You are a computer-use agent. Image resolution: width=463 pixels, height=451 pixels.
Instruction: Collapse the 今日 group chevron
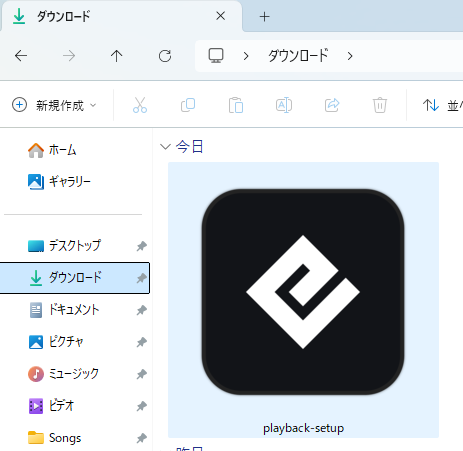(x=165, y=146)
